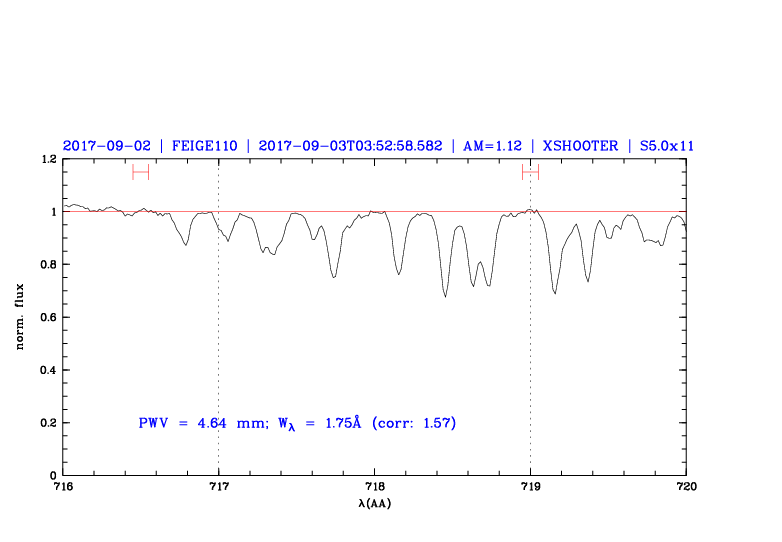Click the 0.6 y-axis tick label
Viewport: 782px width, 542px height.
(x=47, y=318)
